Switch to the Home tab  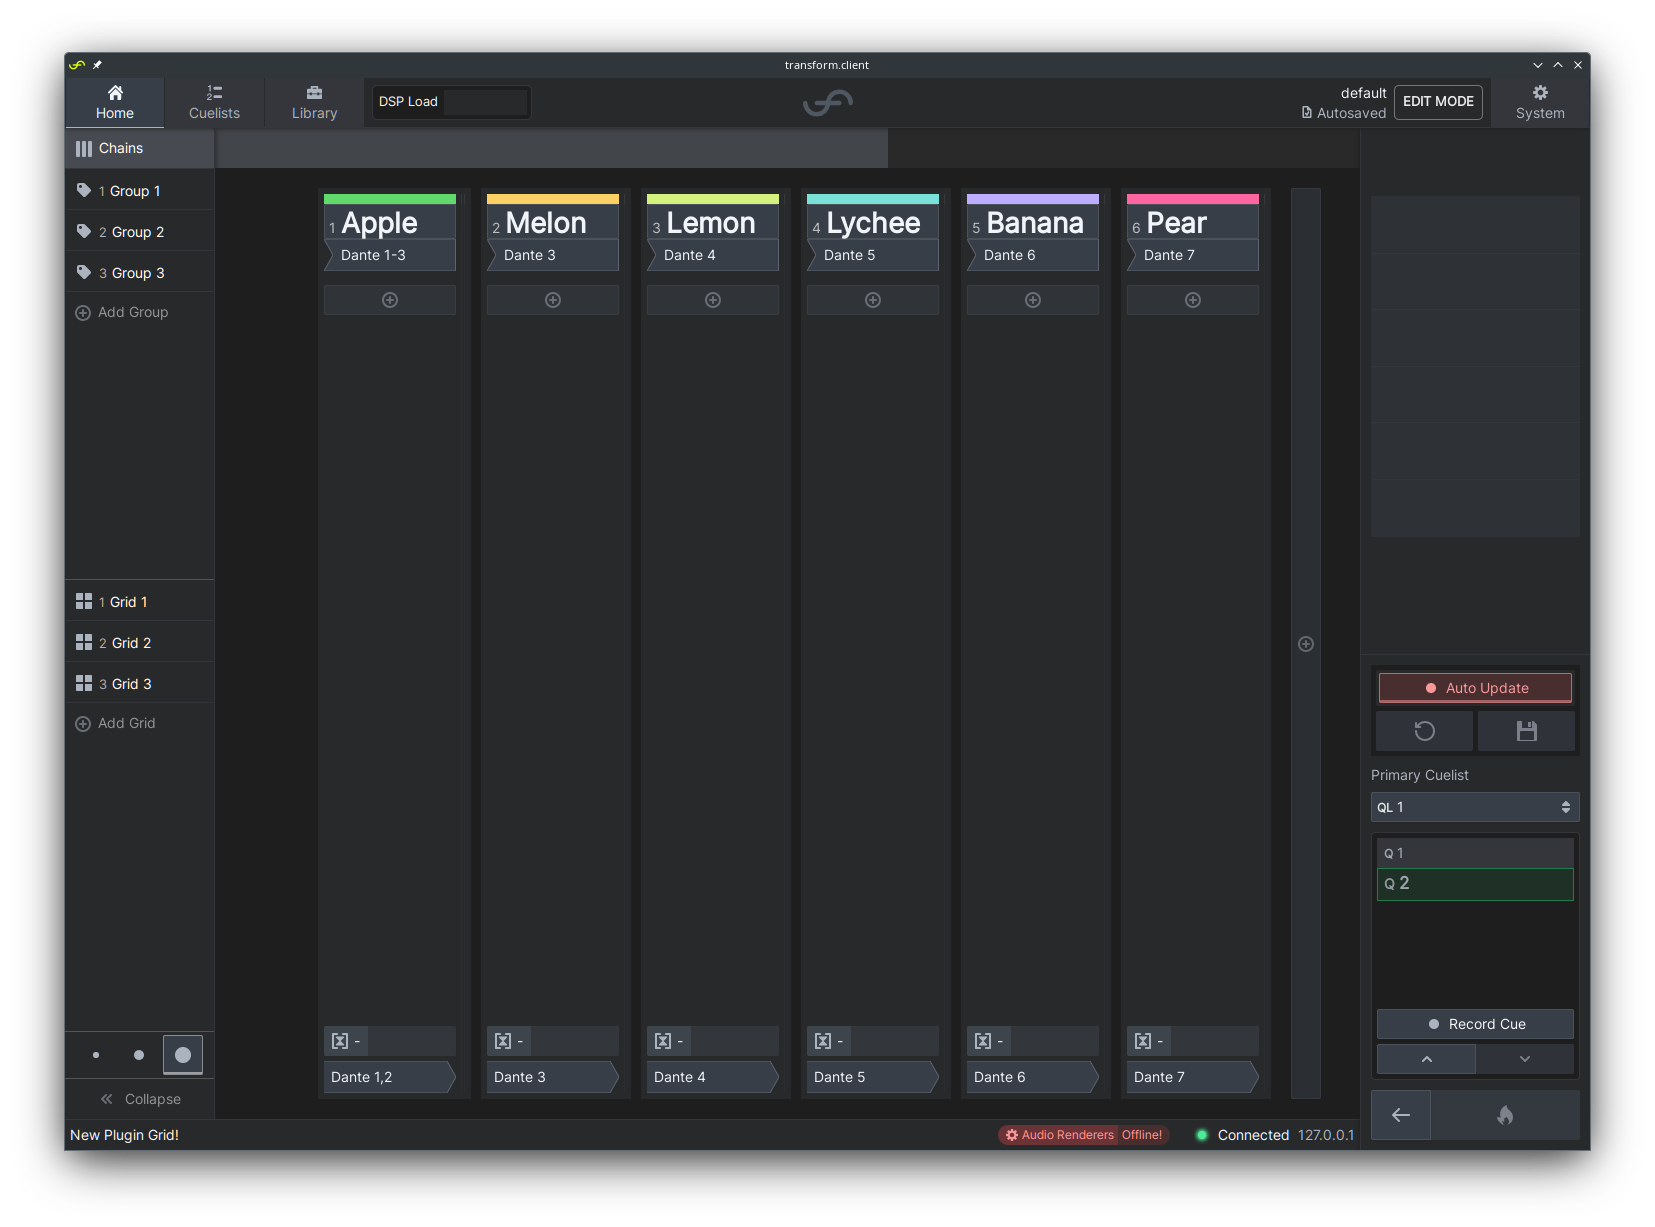coord(115,102)
